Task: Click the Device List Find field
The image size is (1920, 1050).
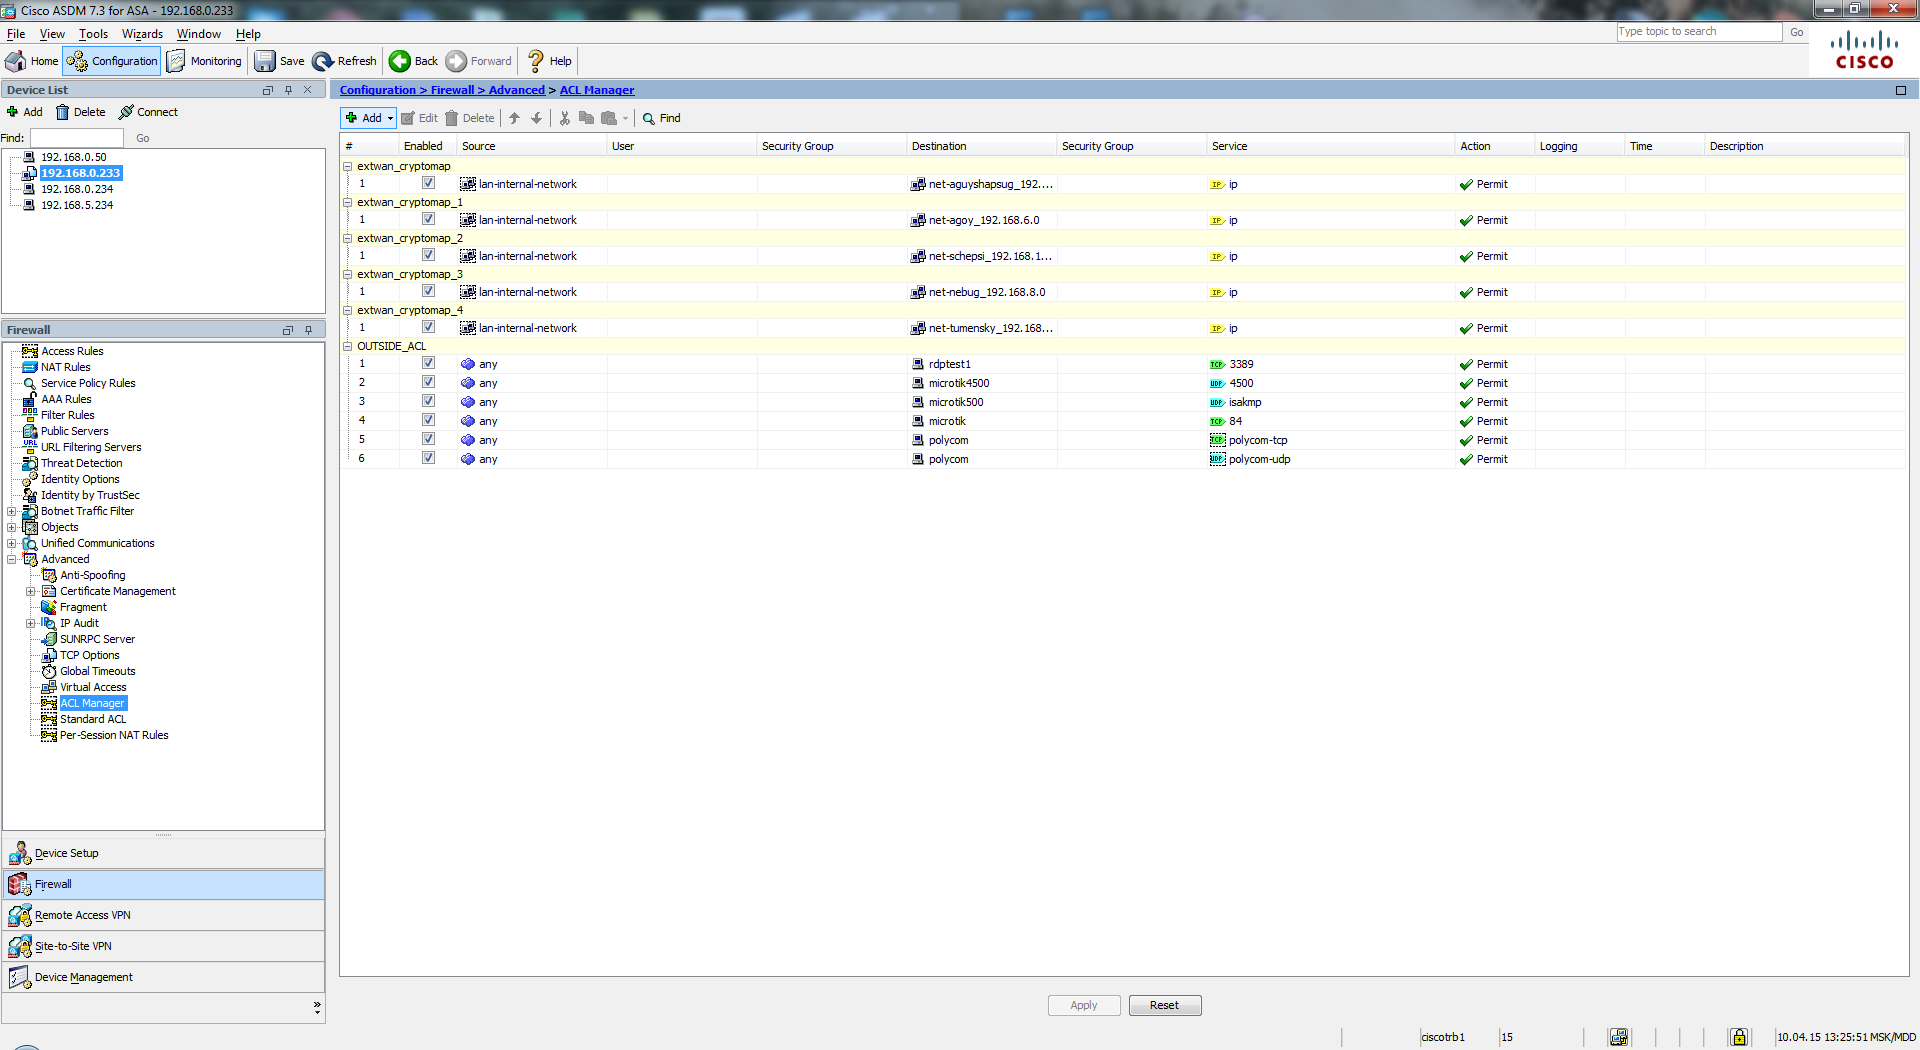Action: point(77,138)
